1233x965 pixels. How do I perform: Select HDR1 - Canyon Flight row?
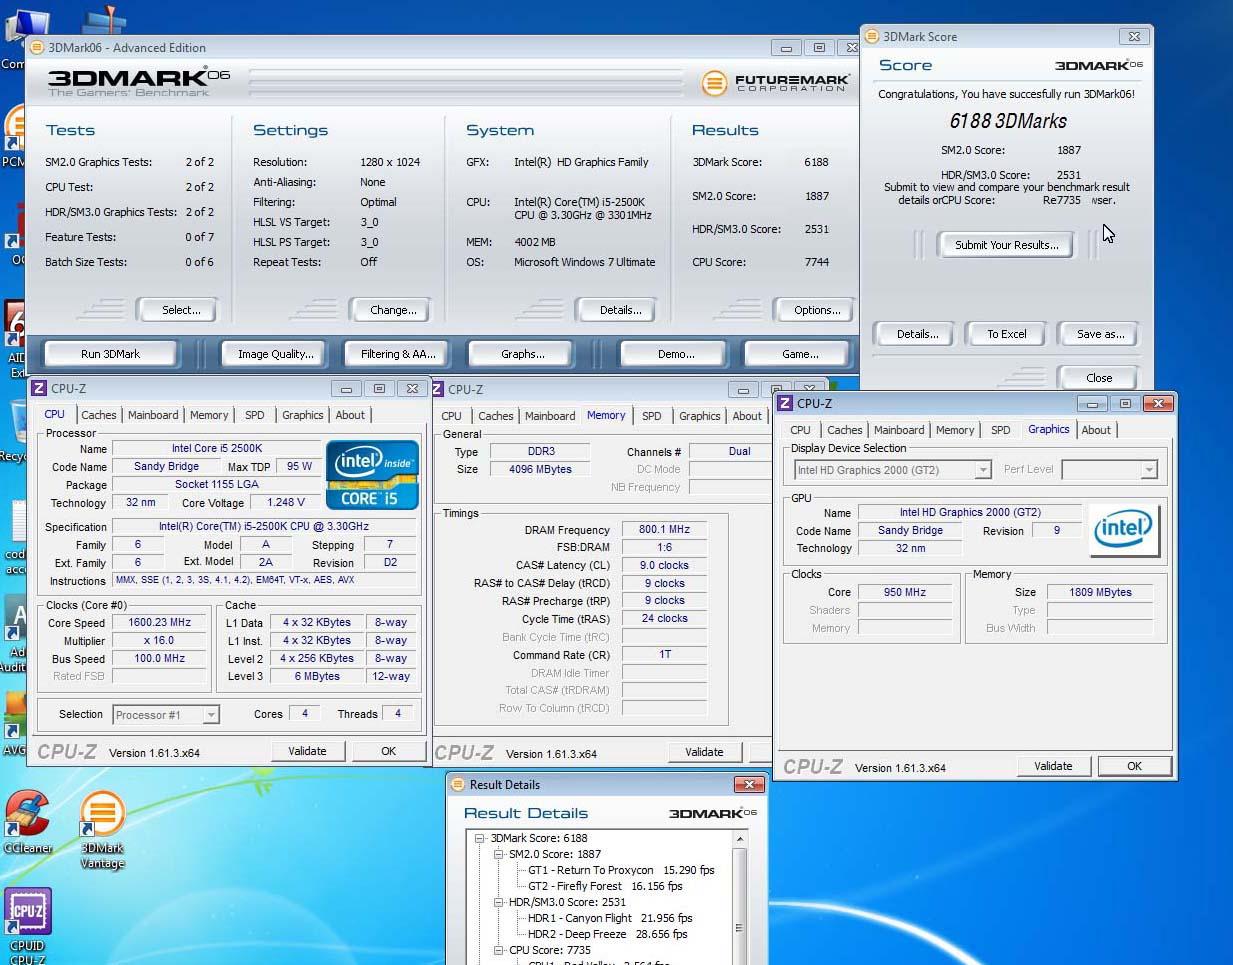coord(610,918)
